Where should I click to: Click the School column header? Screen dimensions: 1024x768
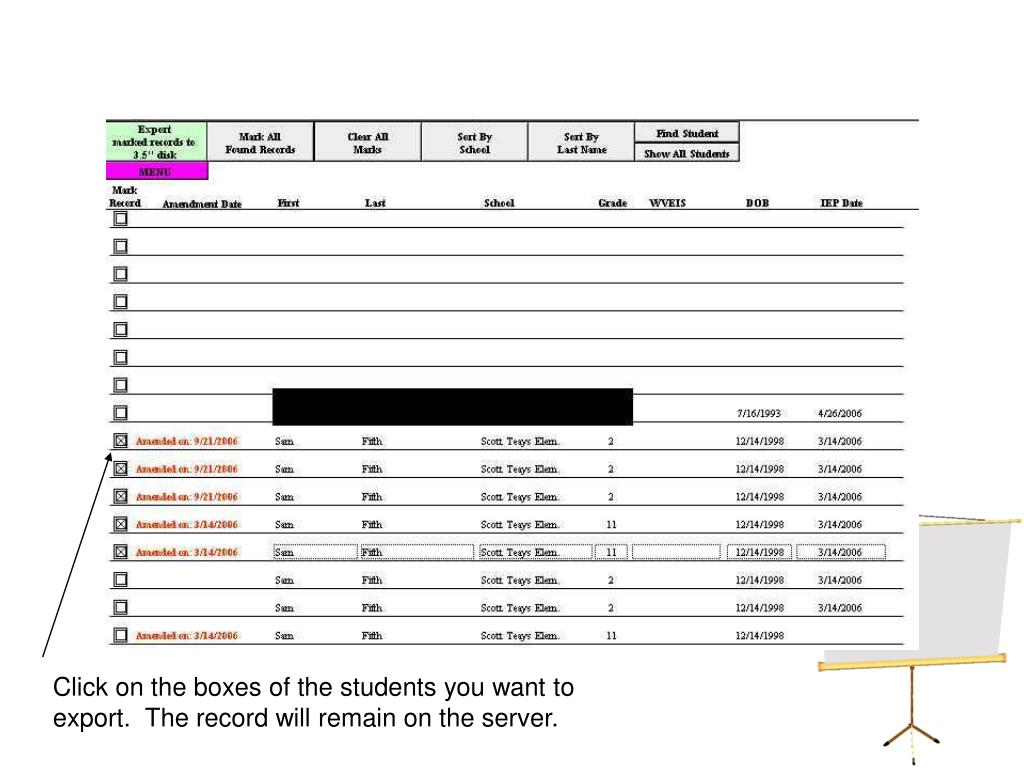pos(499,203)
